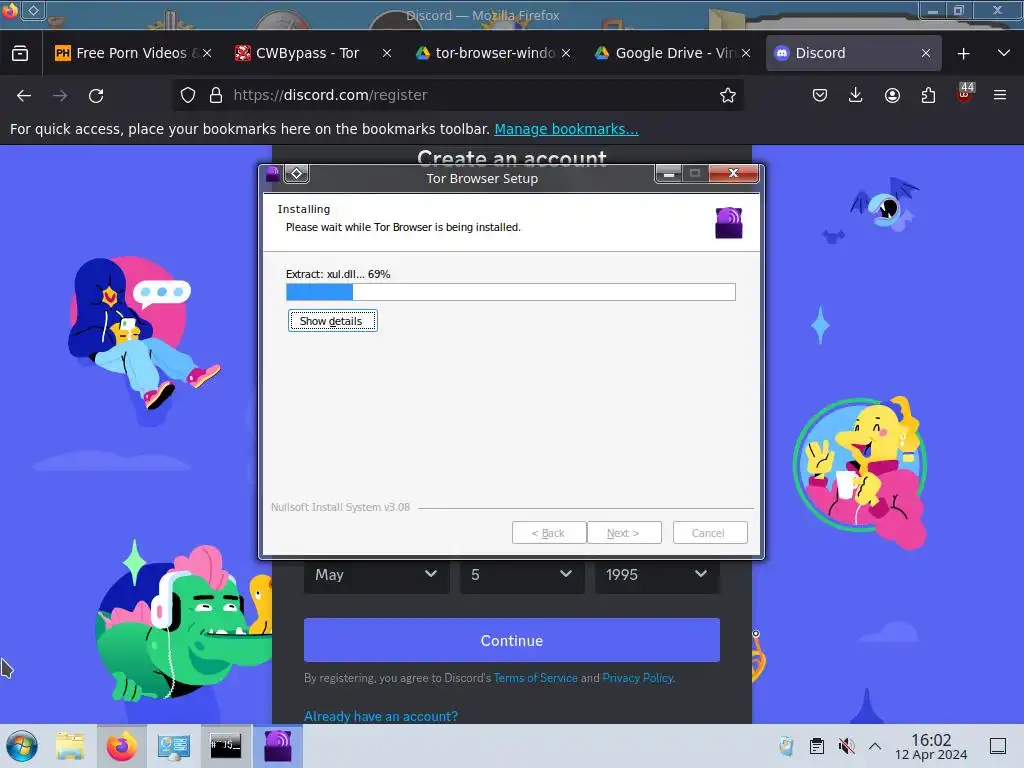Image resolution: width=1024 pixels, height=768 pixels.
Task: Click Cancel in Tor Browser Setup
Action: point(710,533)
